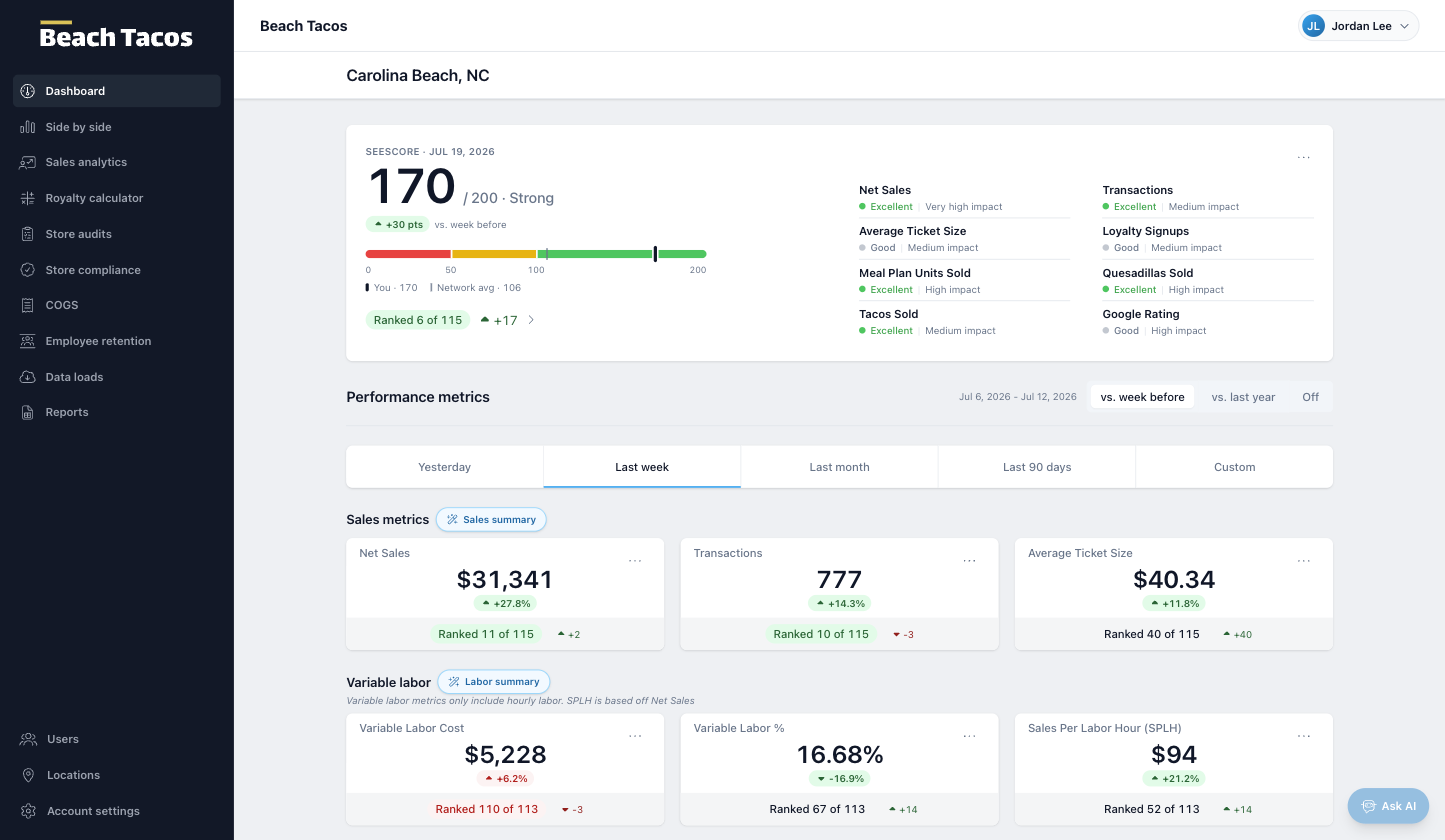This screenshot has width=1445, height=840.
Task: Click the Dashboard sidebar icon
Action: 28,91
